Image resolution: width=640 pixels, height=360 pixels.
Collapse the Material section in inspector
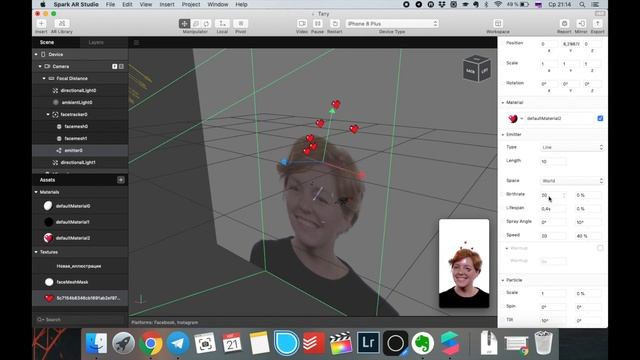(x=503, y=102)
